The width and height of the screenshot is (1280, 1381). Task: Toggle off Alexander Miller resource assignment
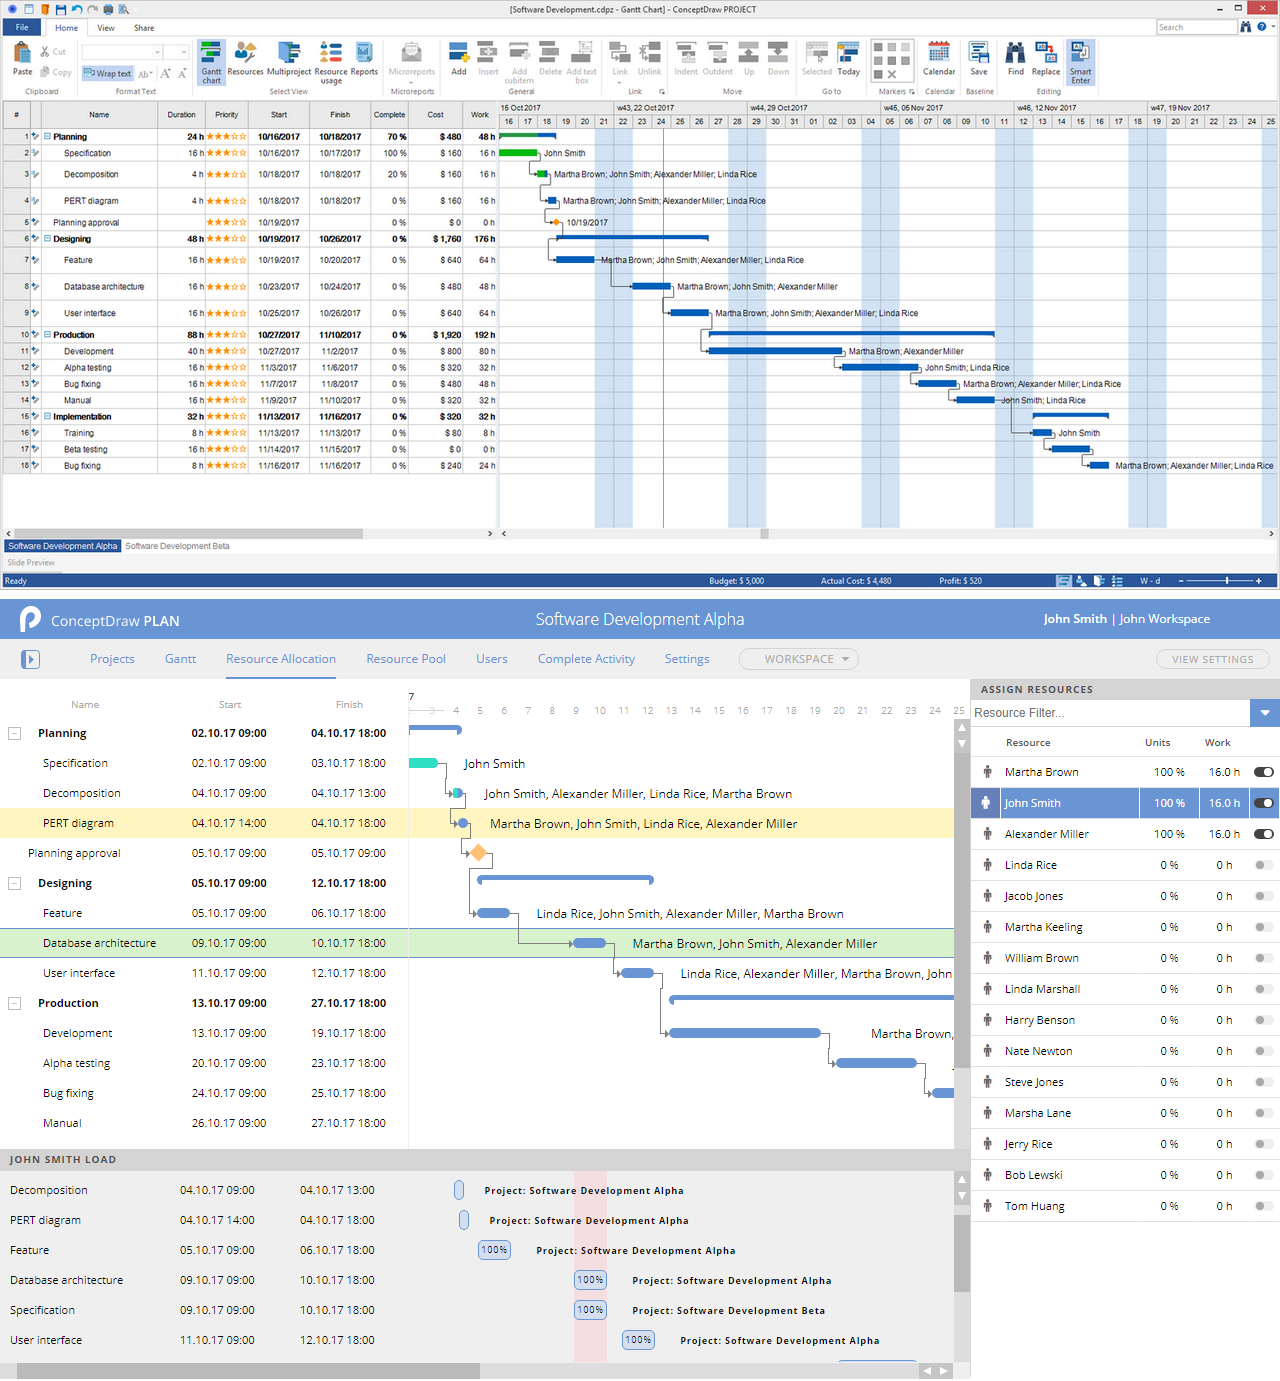pyautogui.click(x=1264, y=834)
